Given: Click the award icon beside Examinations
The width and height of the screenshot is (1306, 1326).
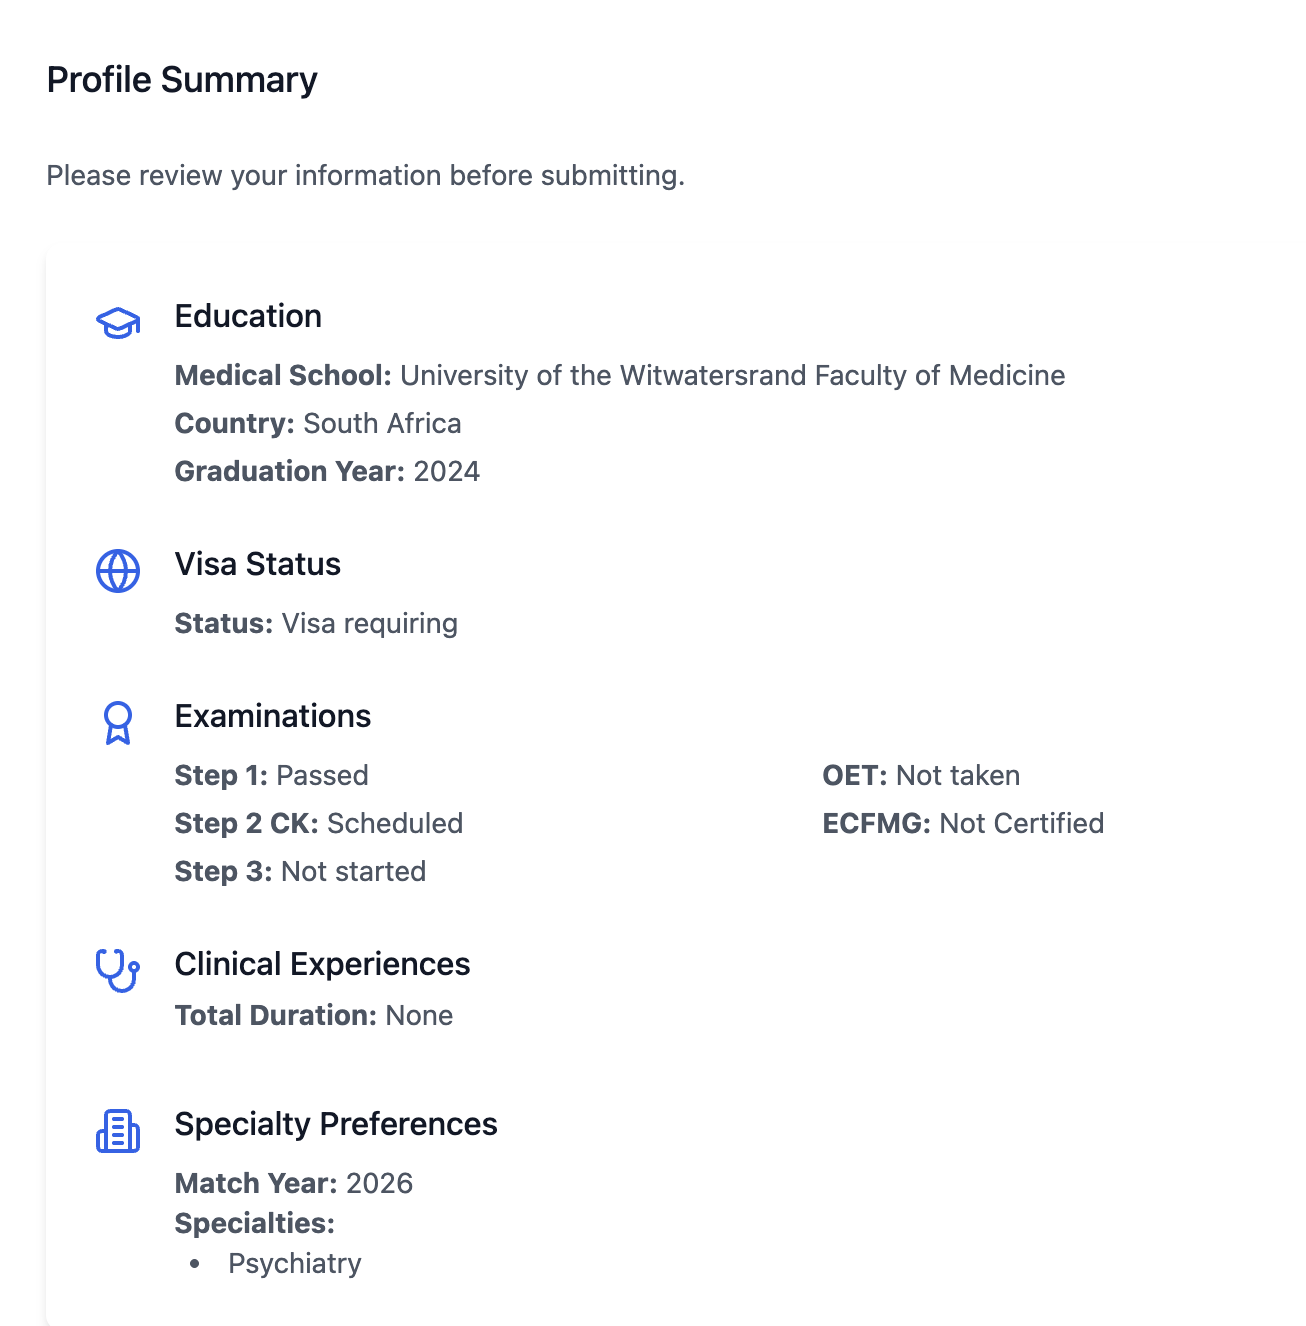Looking at the screenshot, I should [x=117, y=724].
